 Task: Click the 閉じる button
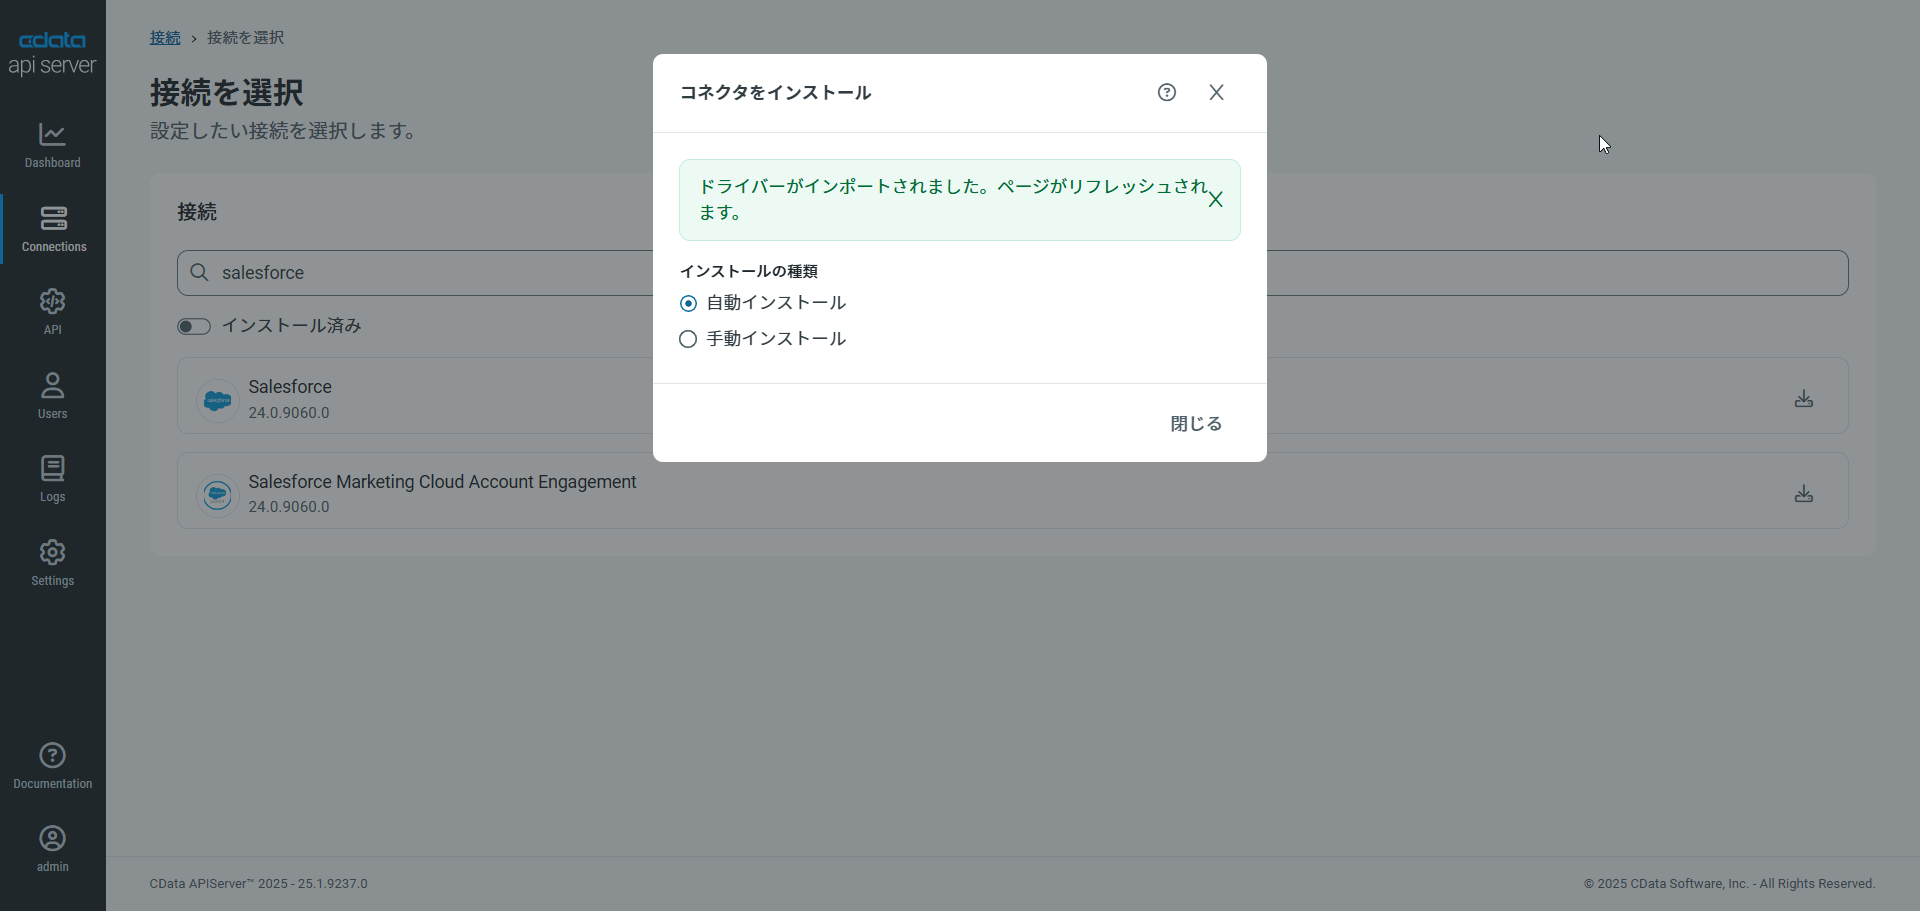point(1196,423)
